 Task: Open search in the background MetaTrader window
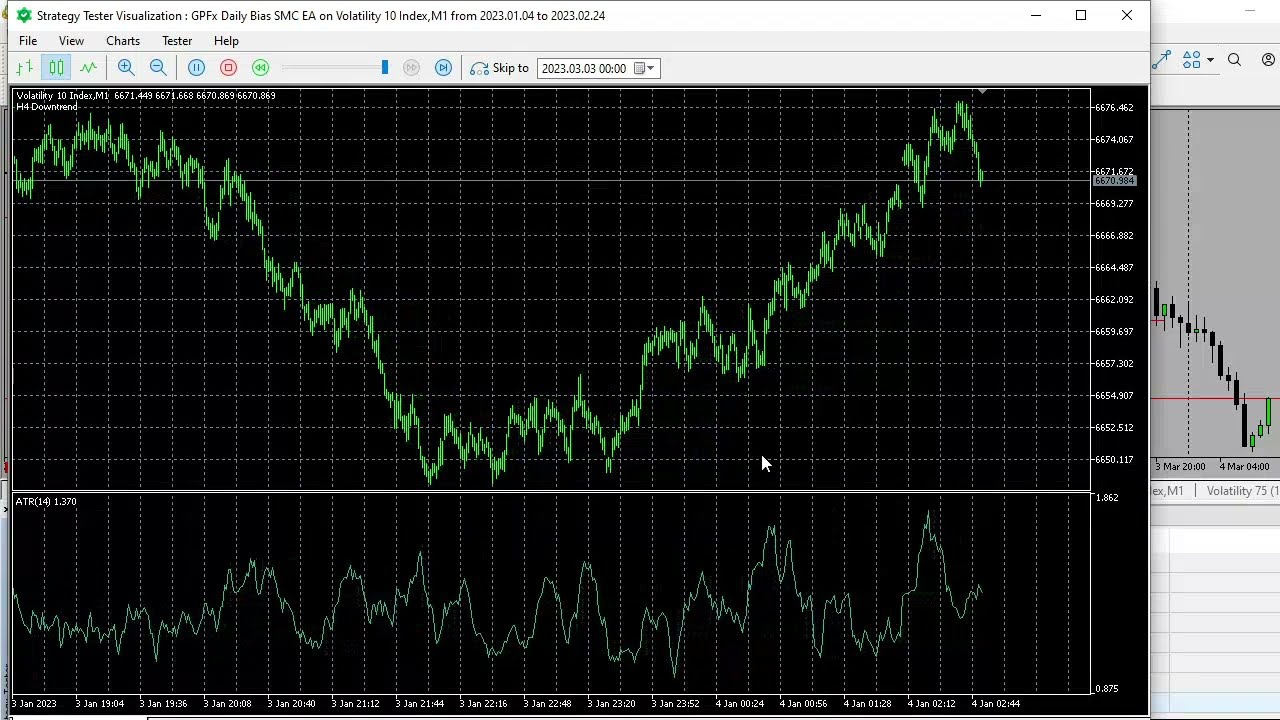[1234, 60]
